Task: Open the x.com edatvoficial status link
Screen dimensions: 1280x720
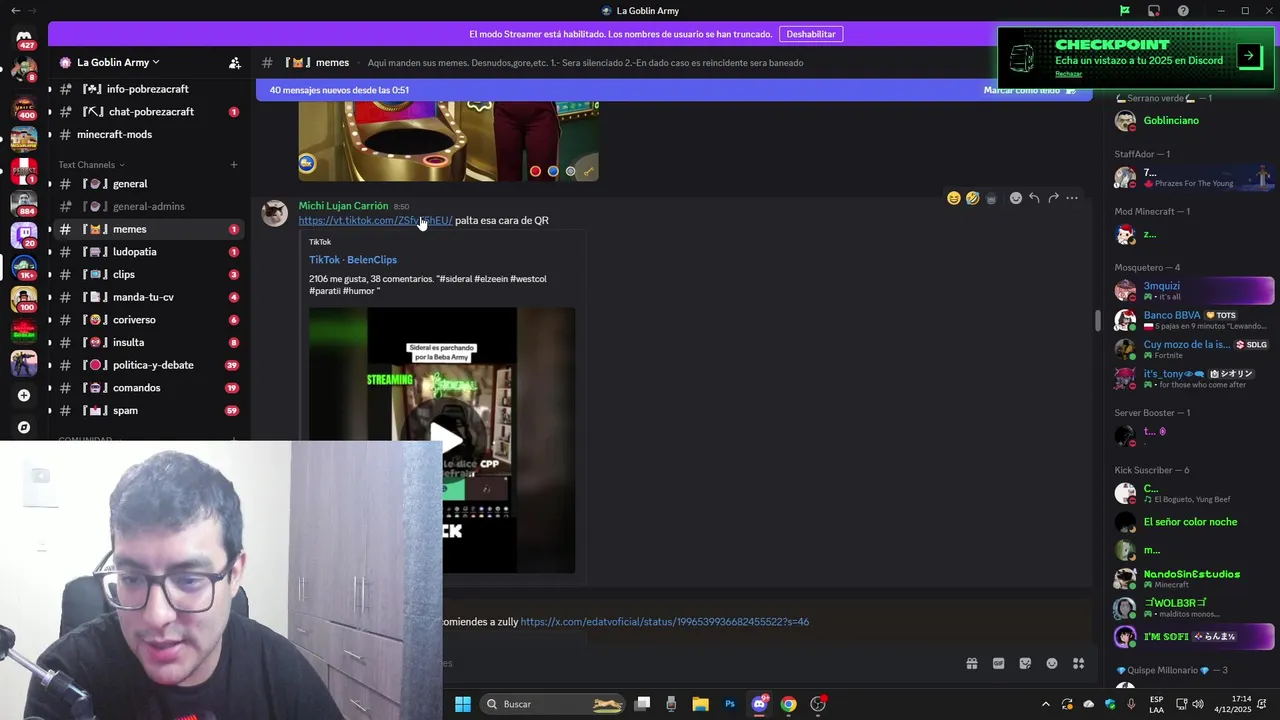Action: pyautogui.click(x=664, y=622)
